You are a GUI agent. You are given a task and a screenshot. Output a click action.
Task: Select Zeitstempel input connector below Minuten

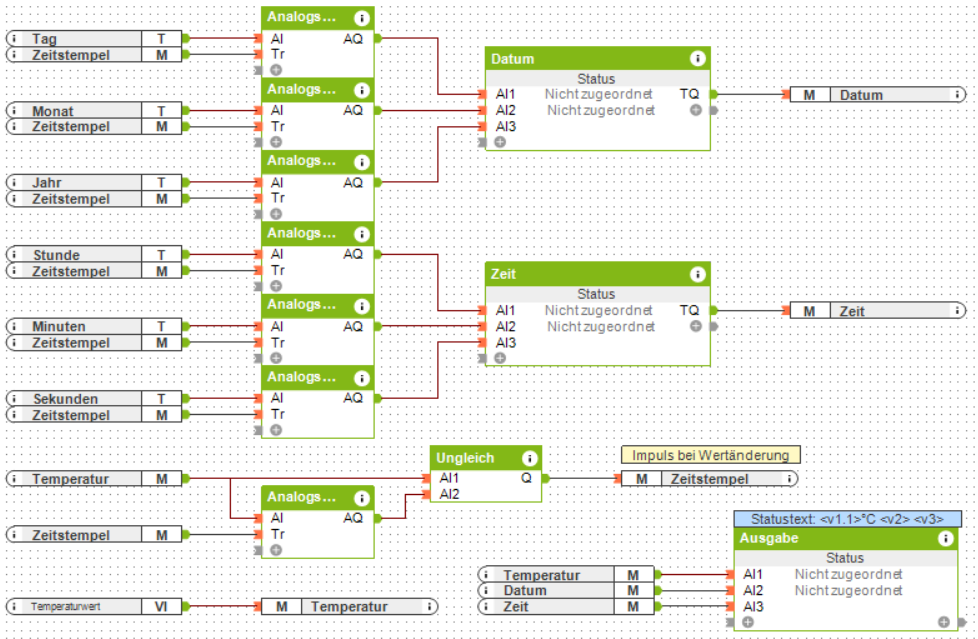click(x=94, y=343)
